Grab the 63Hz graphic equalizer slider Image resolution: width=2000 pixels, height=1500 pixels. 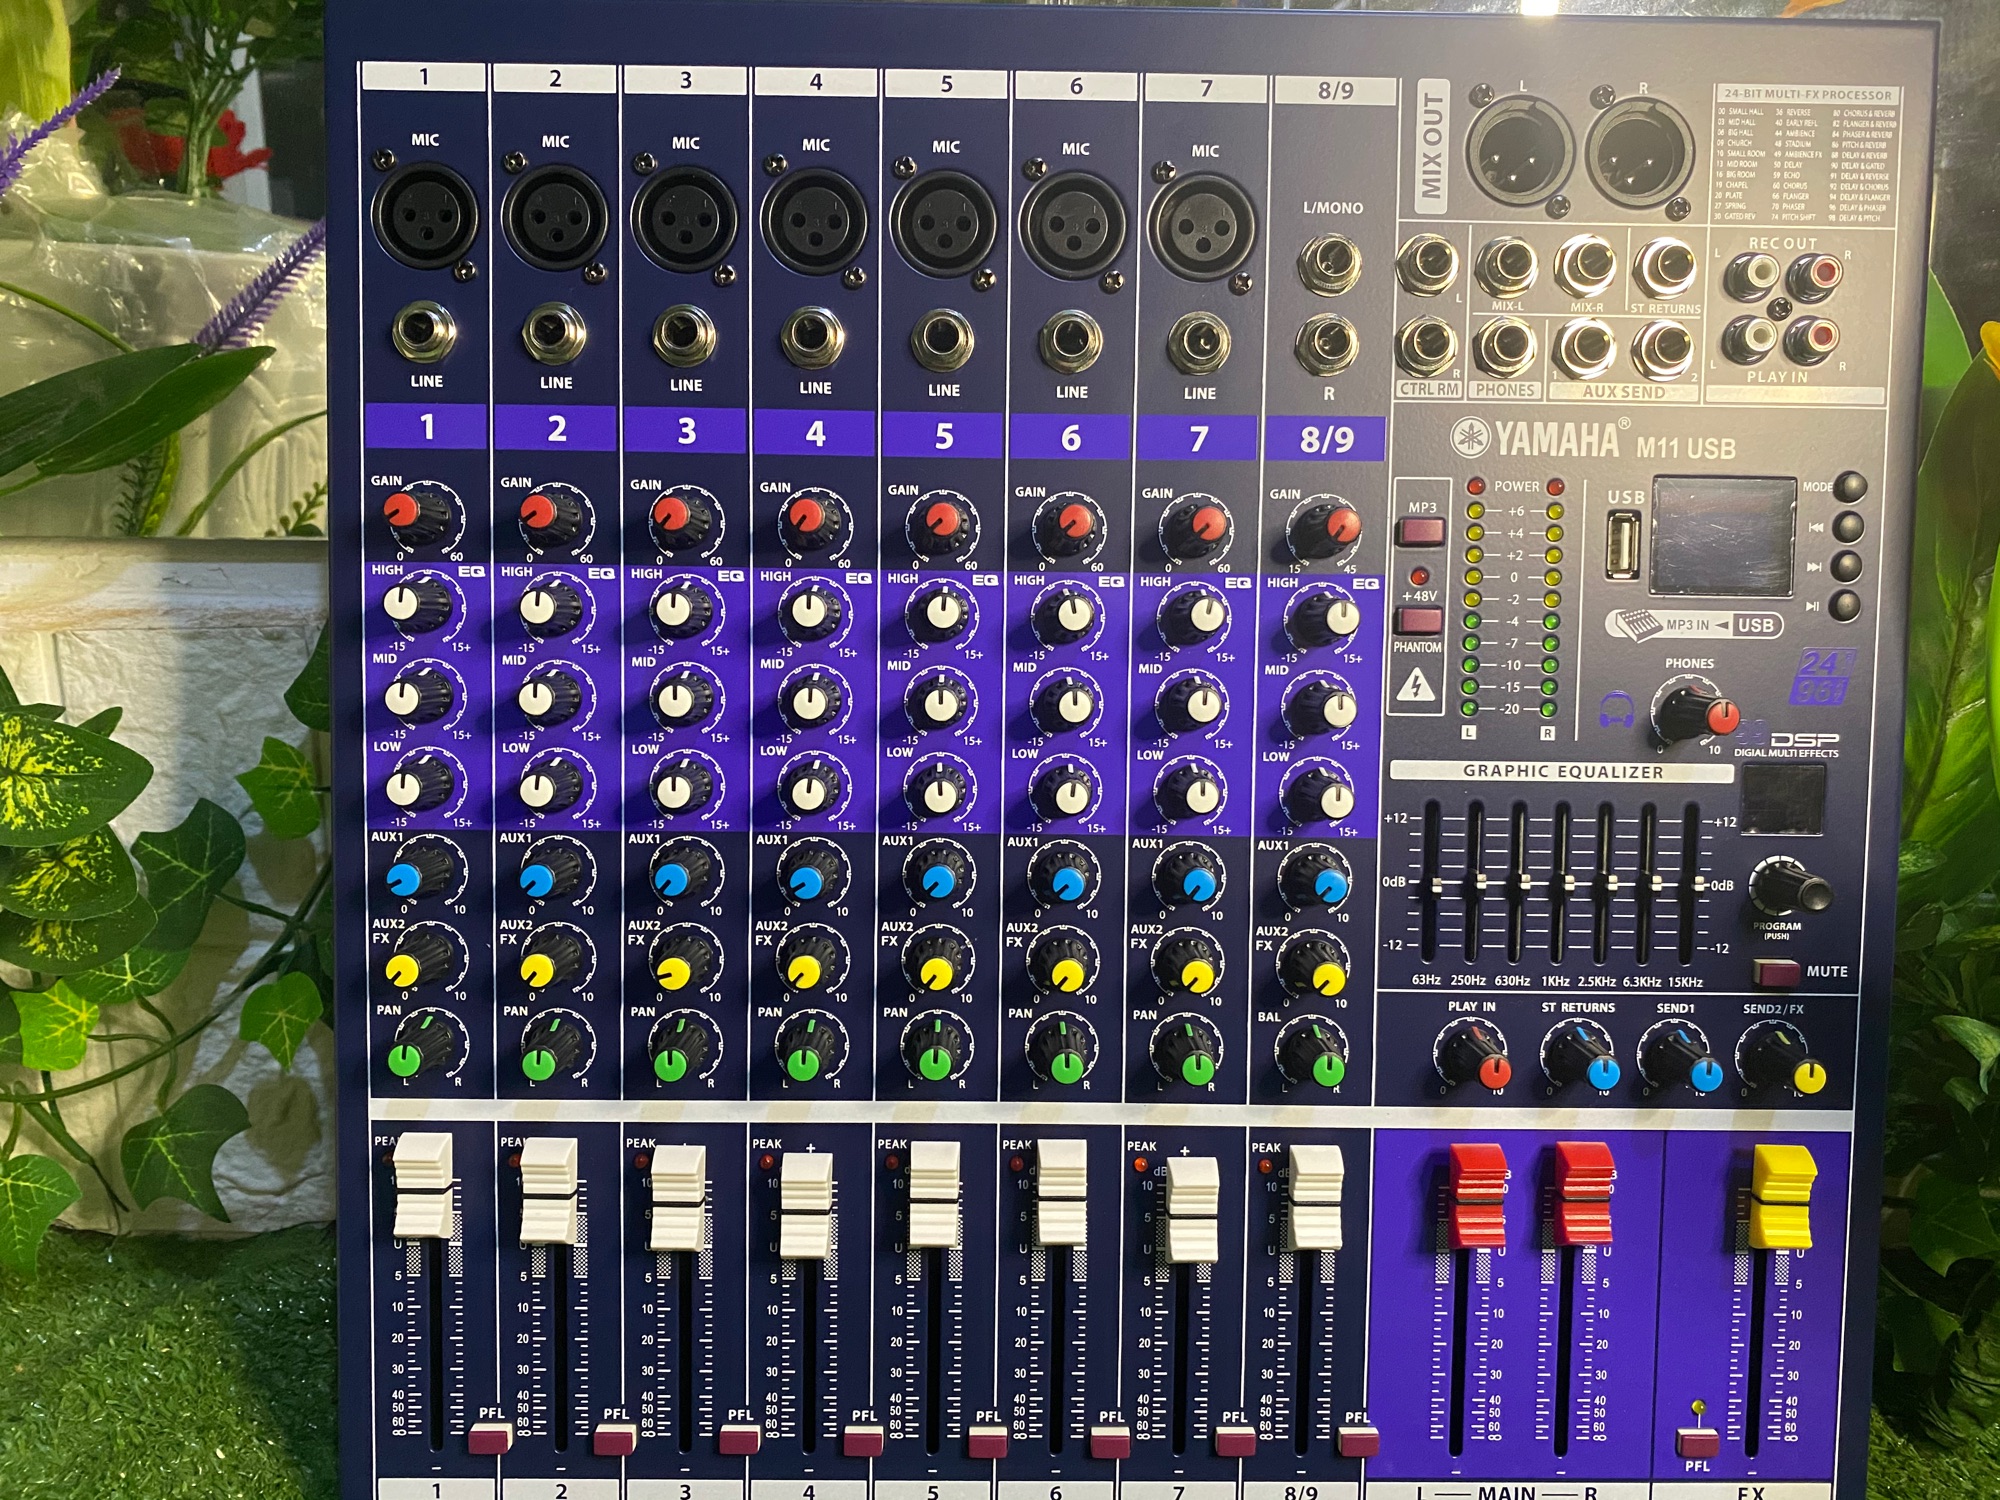point(1436,885)
